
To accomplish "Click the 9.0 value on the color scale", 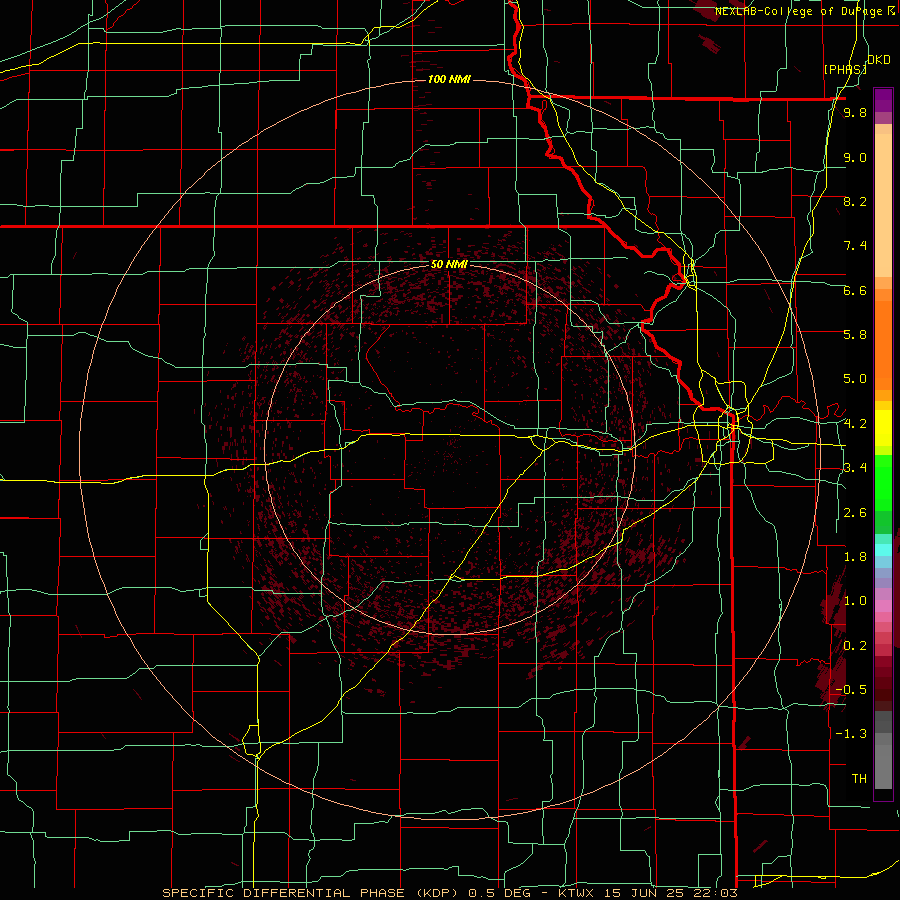I will click(x=855, y=157).
